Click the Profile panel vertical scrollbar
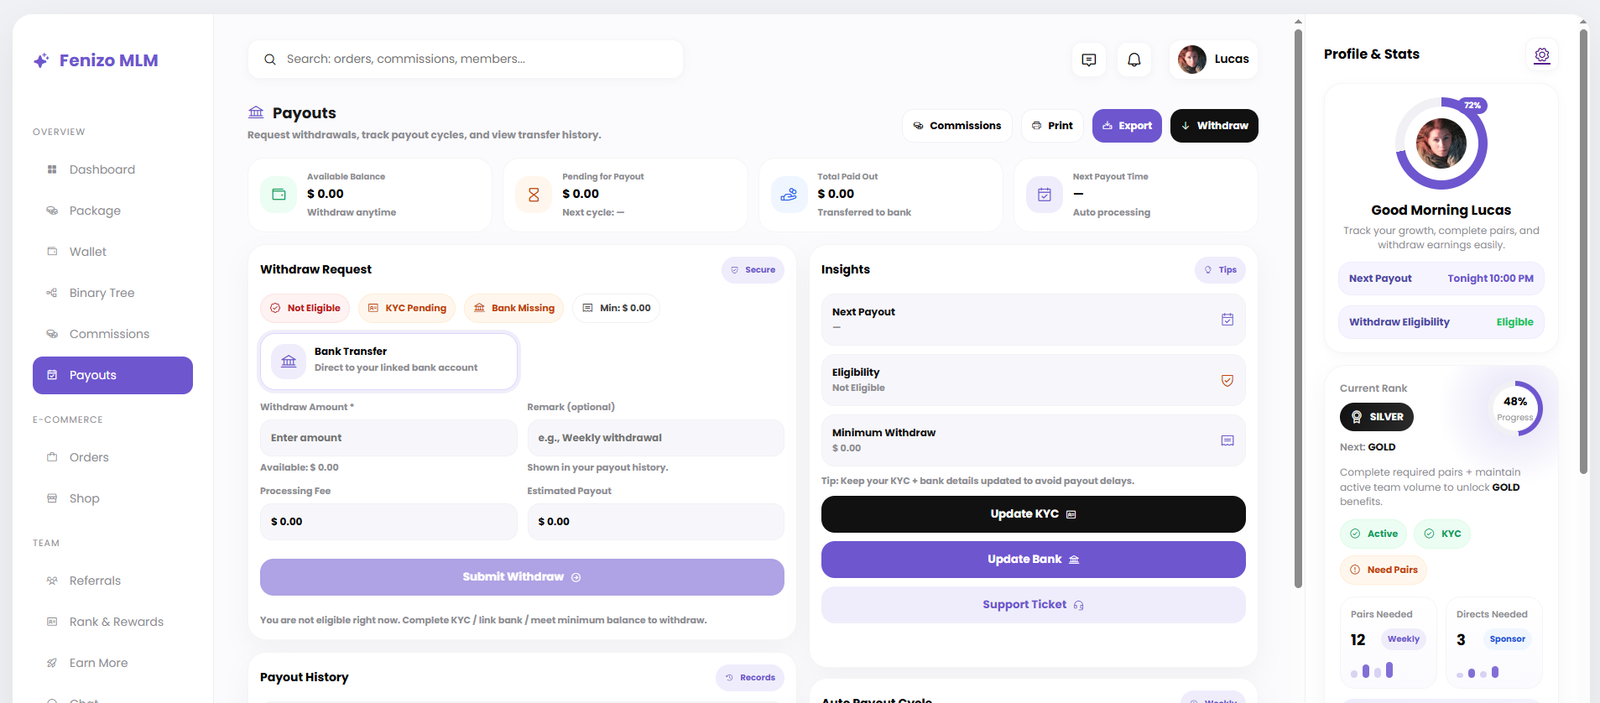 tap(1583, 251)
